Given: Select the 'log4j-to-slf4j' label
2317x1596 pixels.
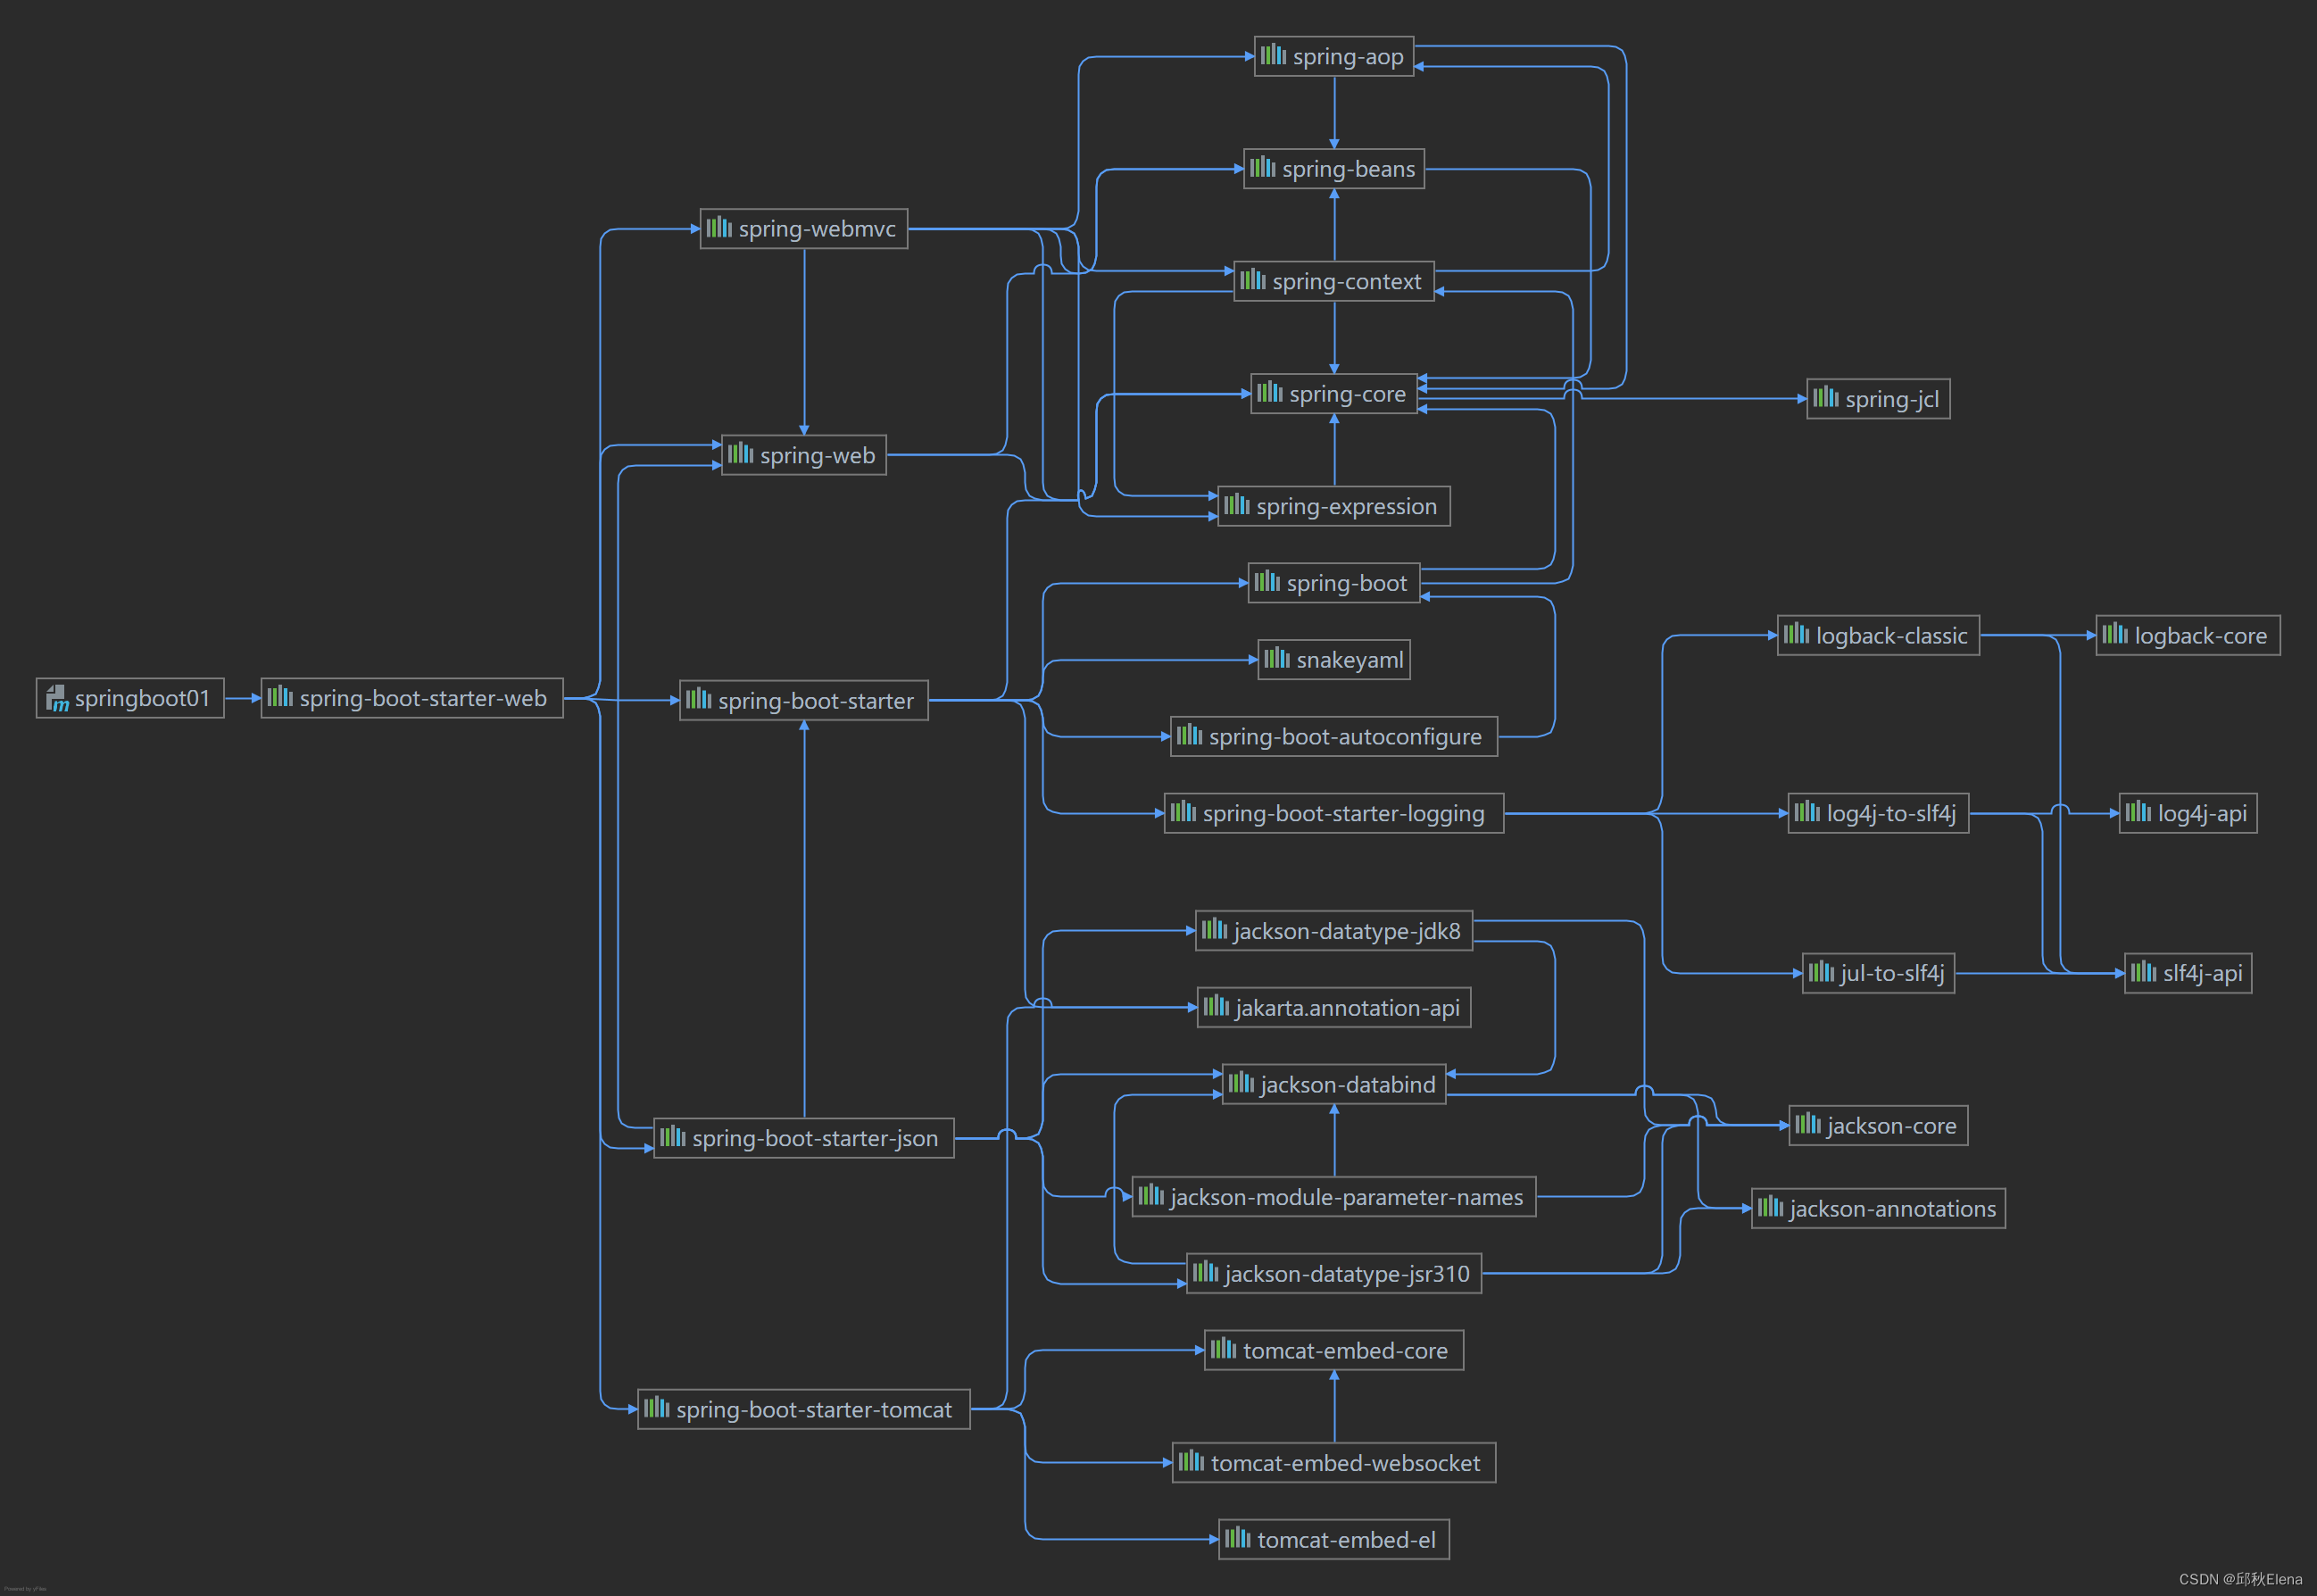Looking at the screenshot, I should (x=1891, y=814).
